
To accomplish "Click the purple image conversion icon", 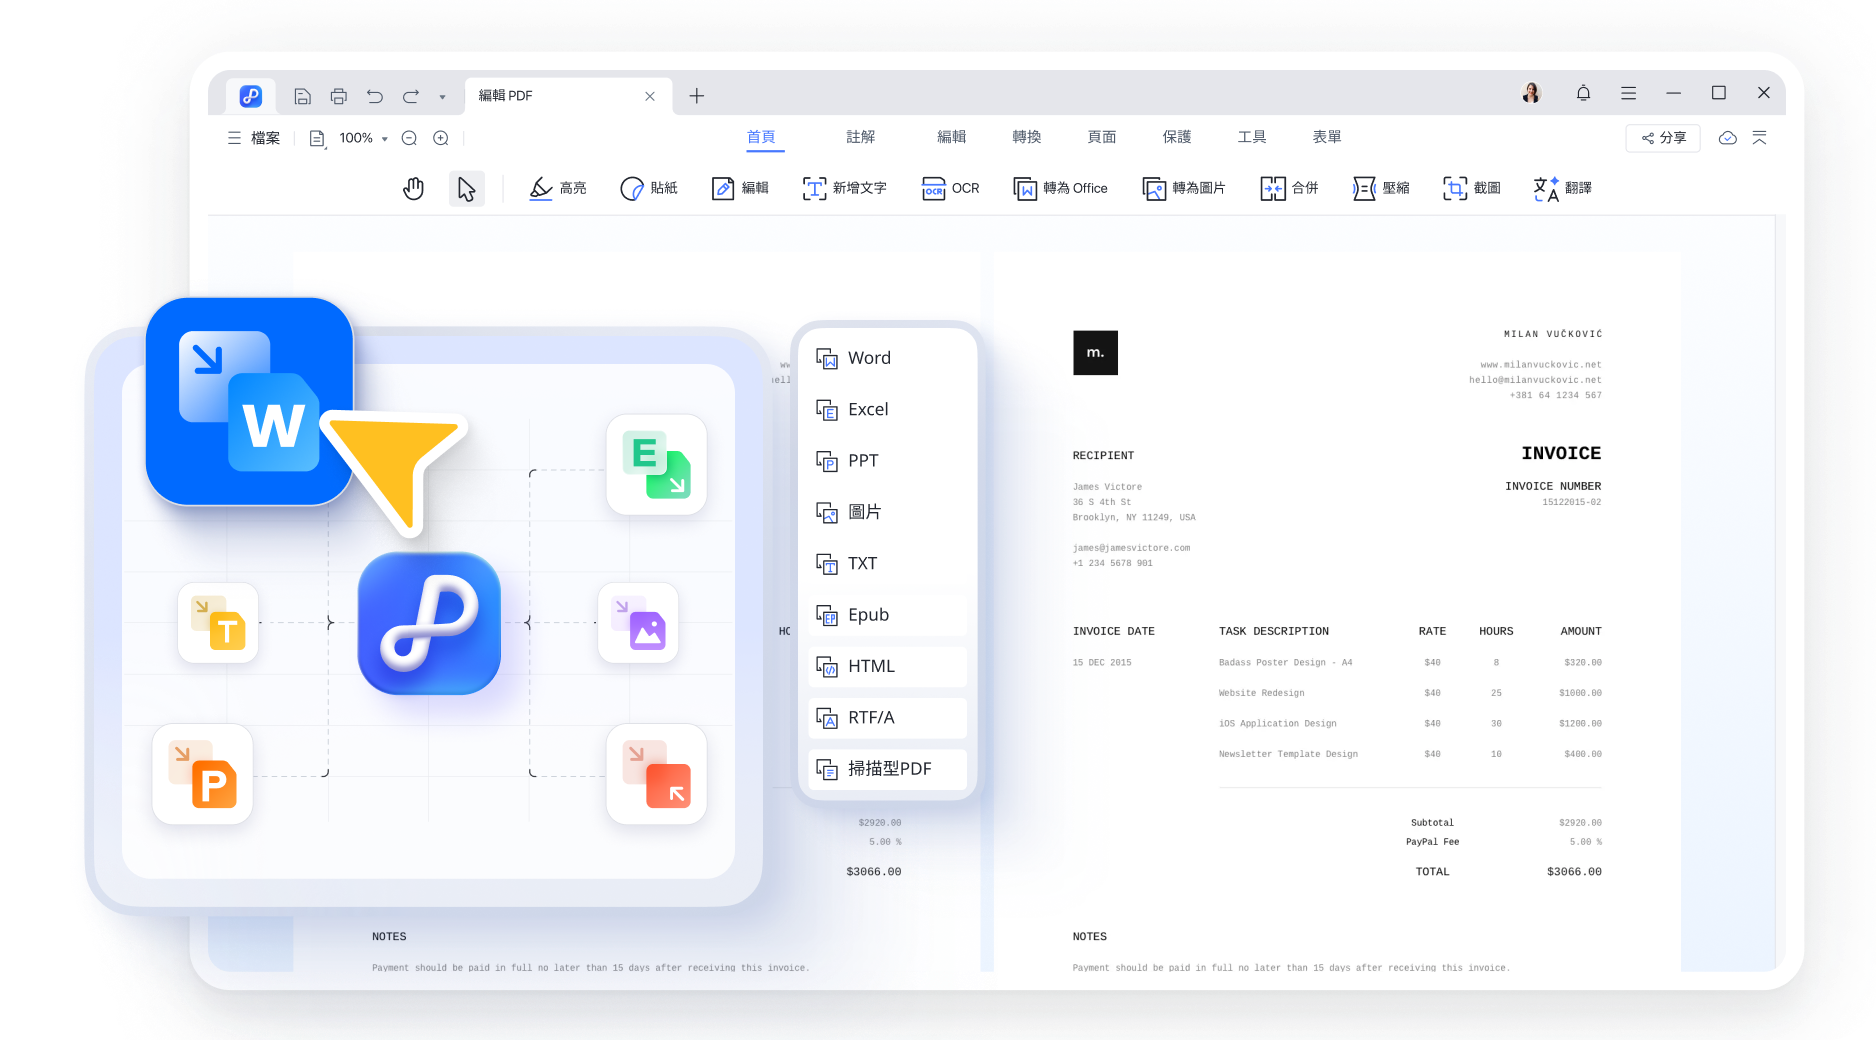I will 638,623.
